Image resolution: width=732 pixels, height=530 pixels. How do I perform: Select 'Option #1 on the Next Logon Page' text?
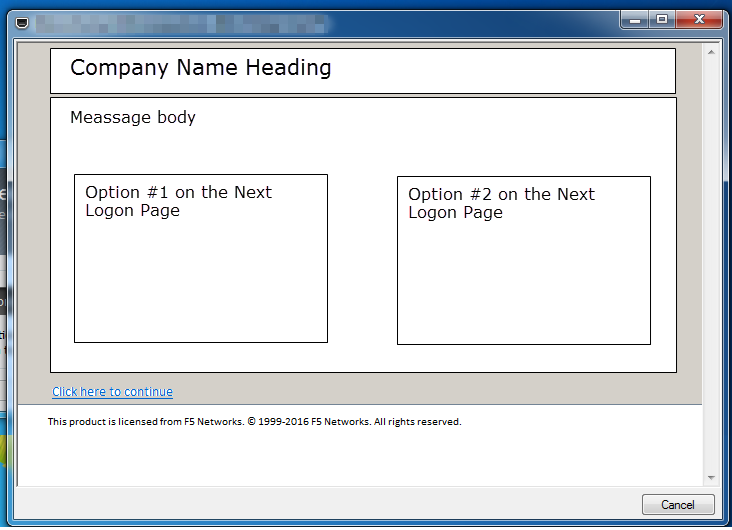coord(178,201)
